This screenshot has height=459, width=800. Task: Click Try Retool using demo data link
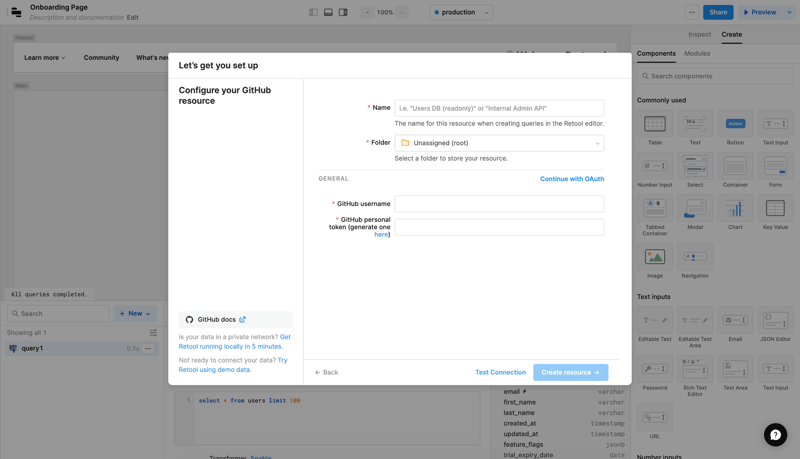click(233, 365)
